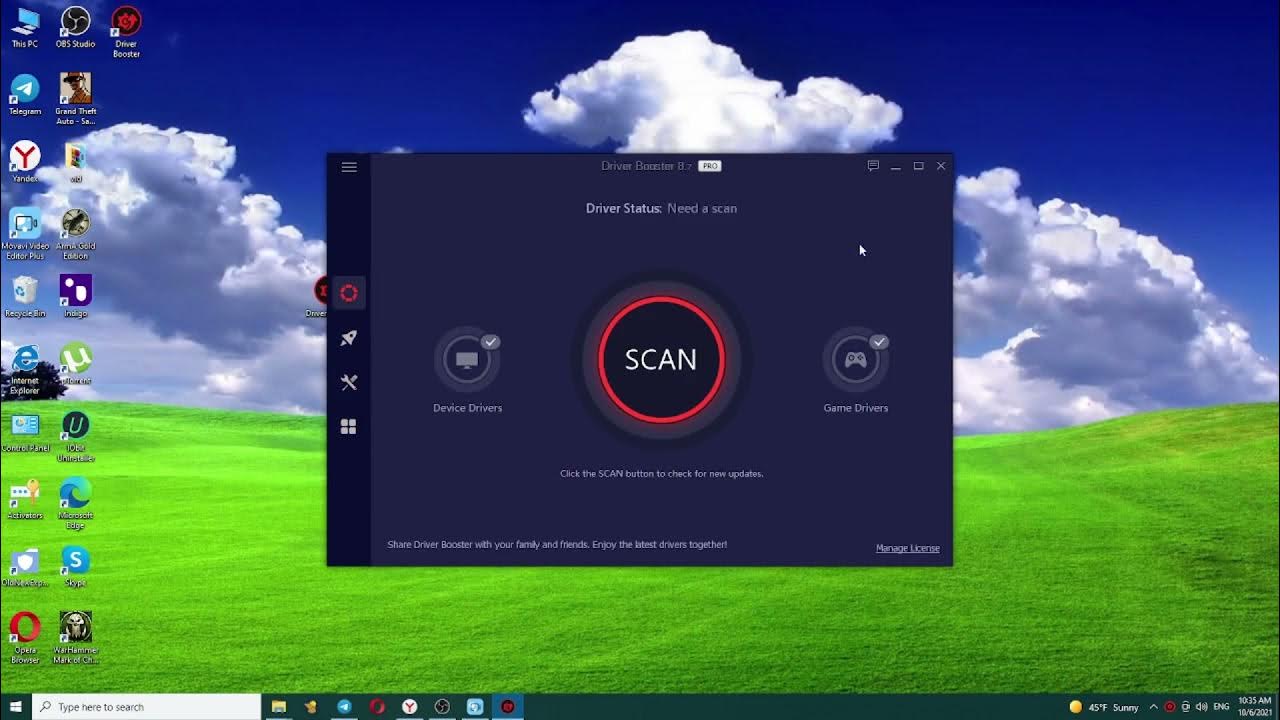1280x720 pixels.
Task: Select the ArmA Gold Edition desktop icon
Action: [x=76, y=234]
